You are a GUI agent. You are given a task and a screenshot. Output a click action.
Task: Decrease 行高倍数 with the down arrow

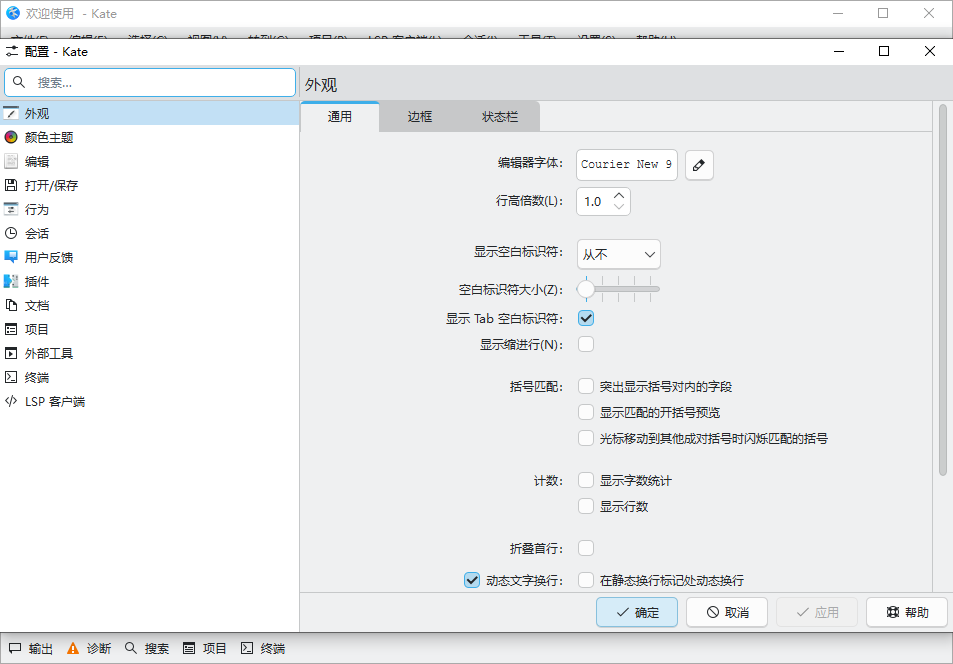pyautogui.click(x=619, y=207)
